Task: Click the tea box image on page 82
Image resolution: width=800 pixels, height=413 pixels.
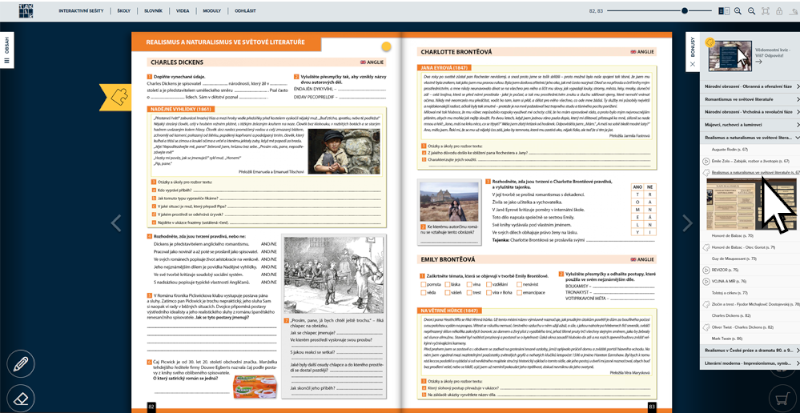Action: pyautogui.click(x=254, y=387)
